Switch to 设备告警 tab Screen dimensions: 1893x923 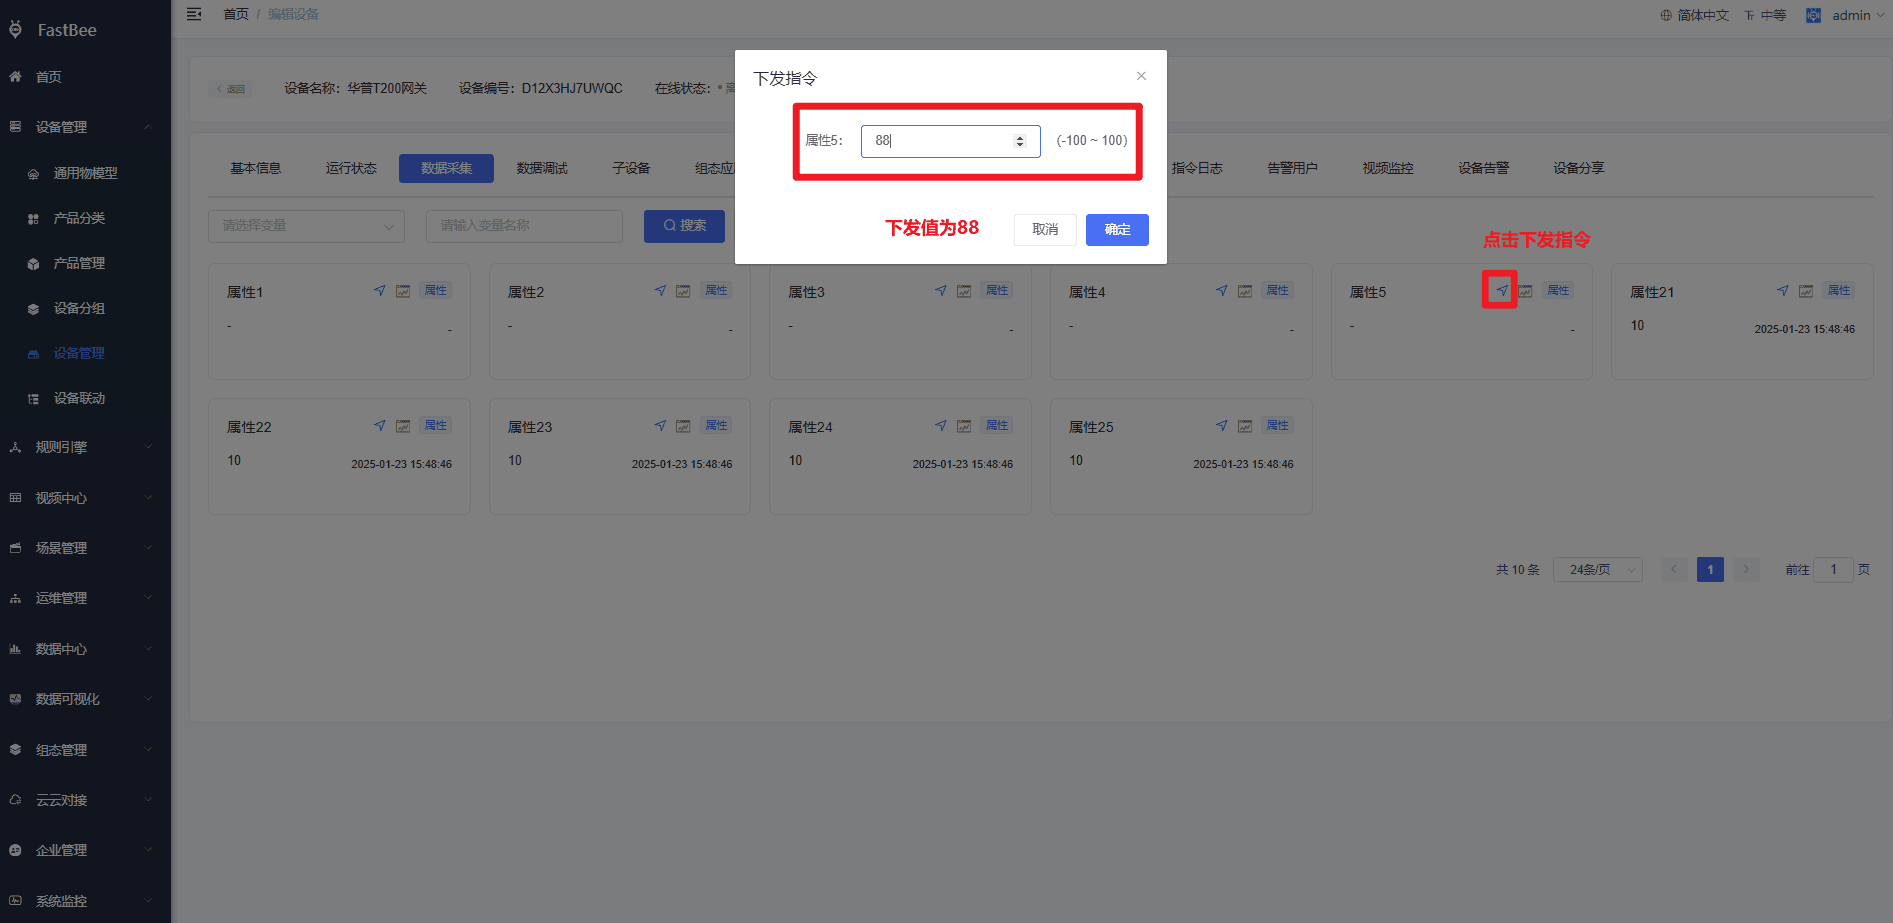click(x=1483, y=168)
